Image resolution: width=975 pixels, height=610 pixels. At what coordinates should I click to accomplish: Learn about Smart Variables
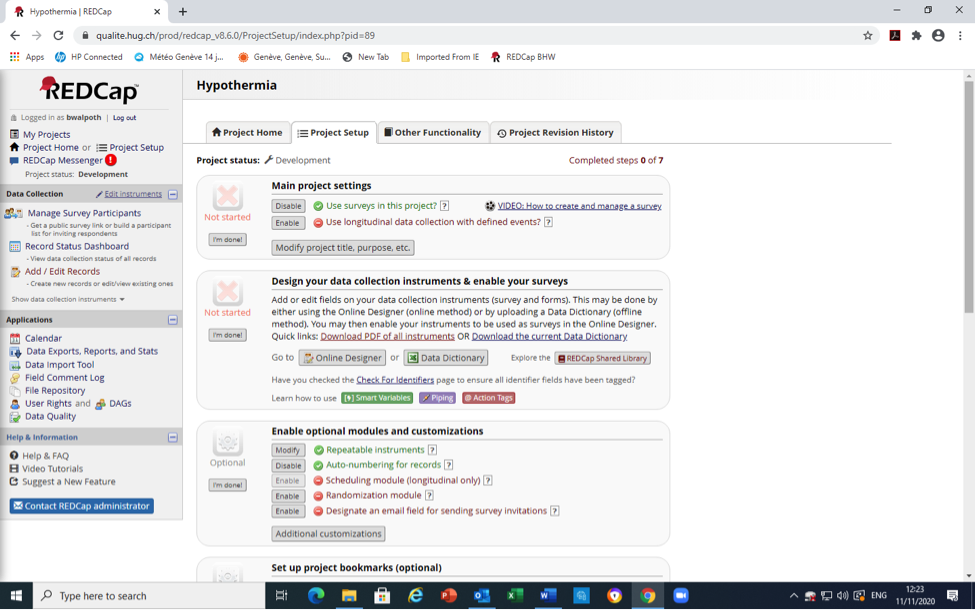click(377, 398)
